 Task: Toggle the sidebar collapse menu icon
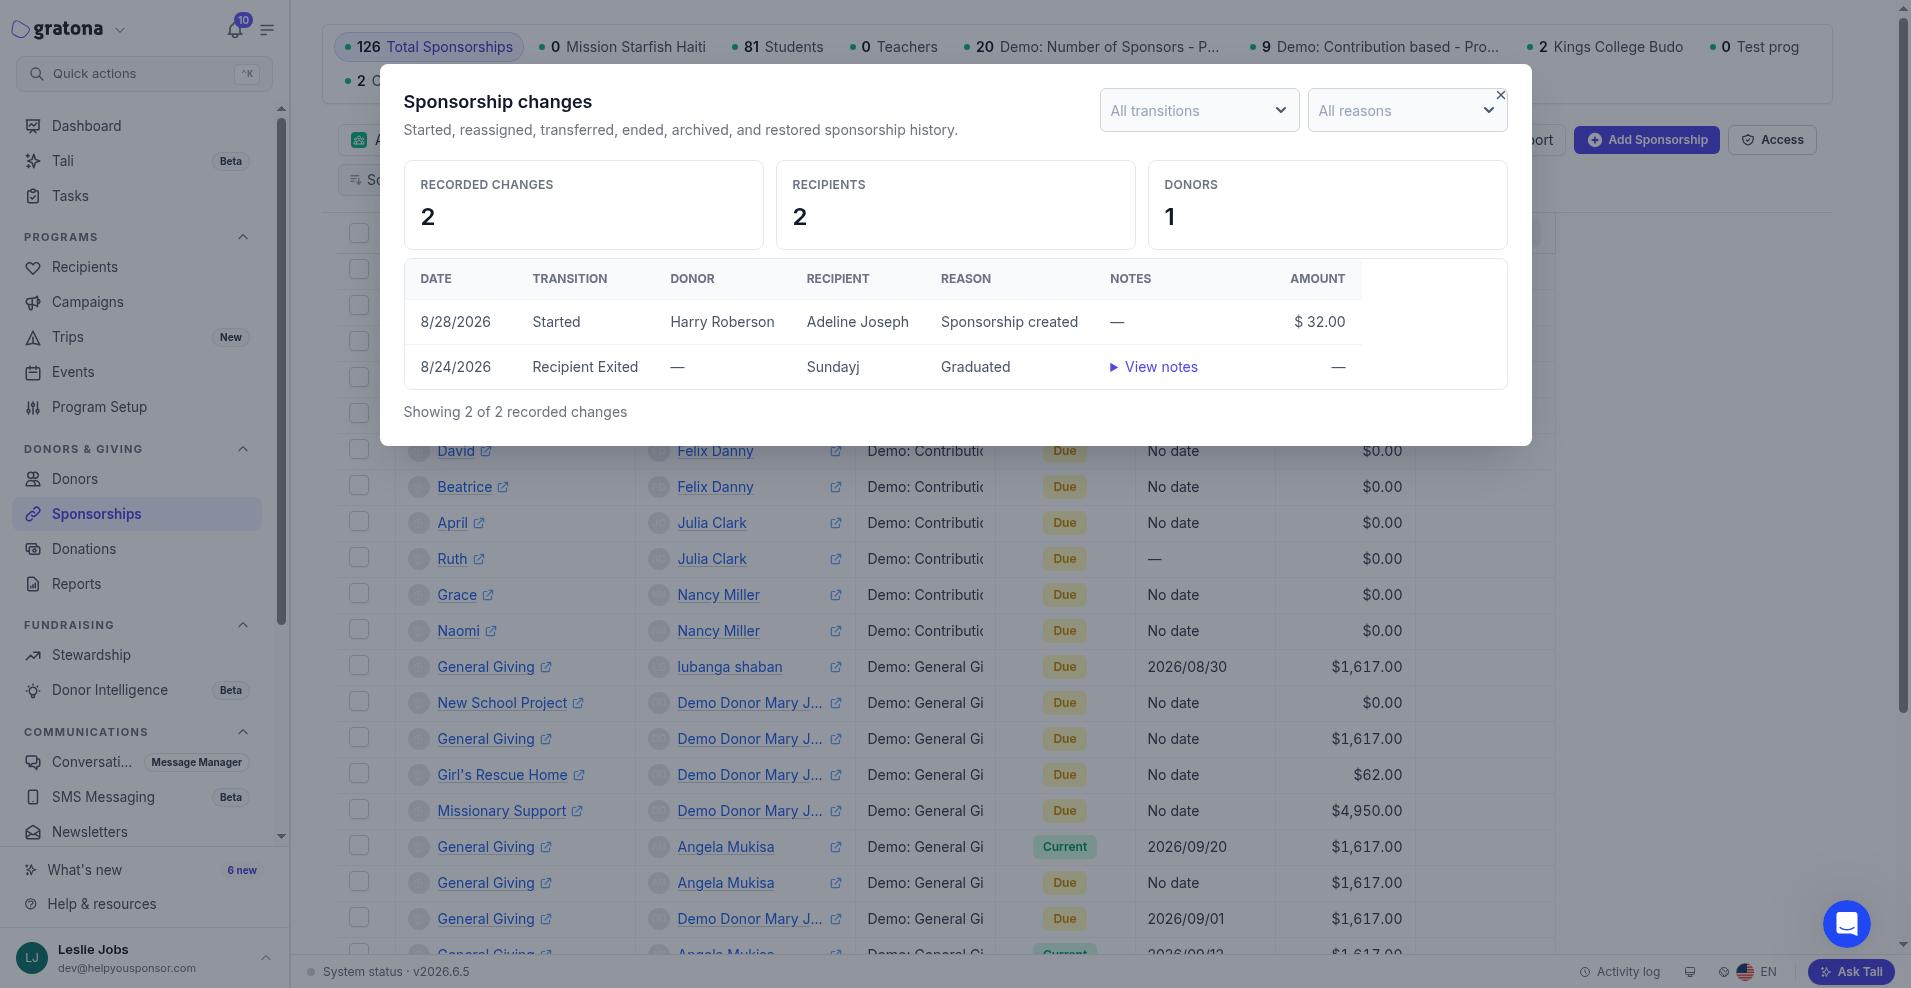(267, 29)
